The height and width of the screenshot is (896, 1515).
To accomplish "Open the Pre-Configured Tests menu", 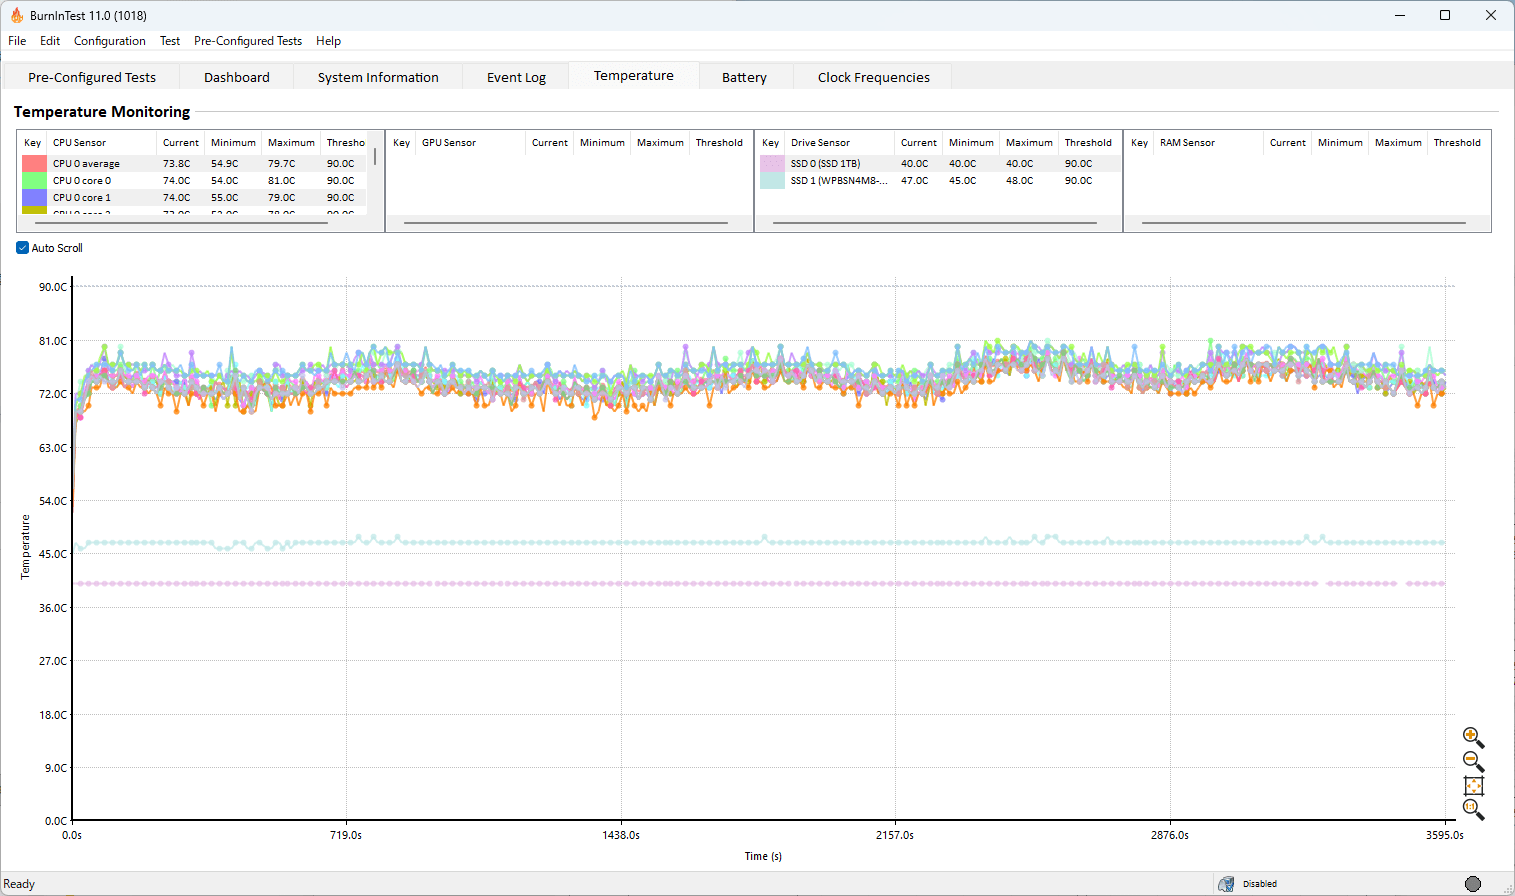I will (247, 41).
